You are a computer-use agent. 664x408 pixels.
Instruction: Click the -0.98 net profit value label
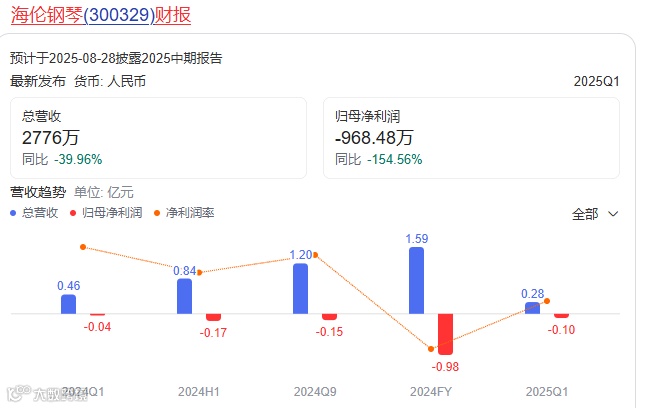(x=445, y=367)
